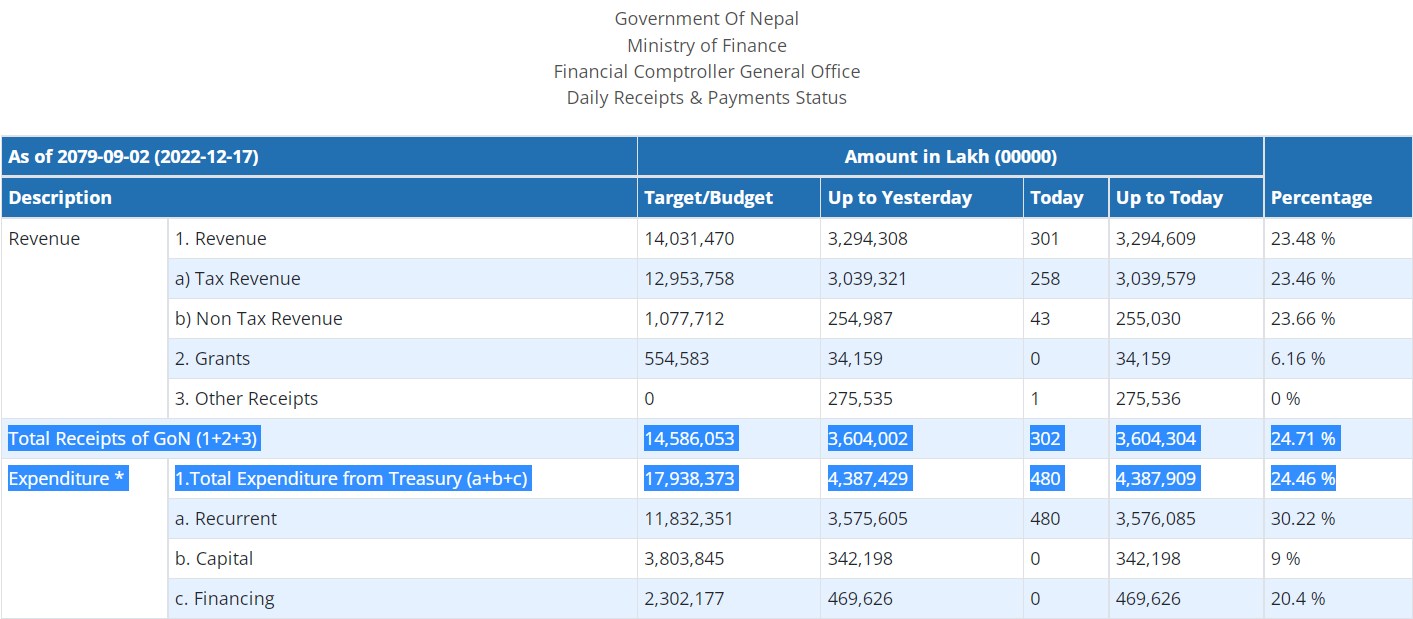The height and width of the screenshot is (619, 1413).
Task: Click the 'Target/Budget' column header
Action: pyautogui.click(x=708, y=198)
